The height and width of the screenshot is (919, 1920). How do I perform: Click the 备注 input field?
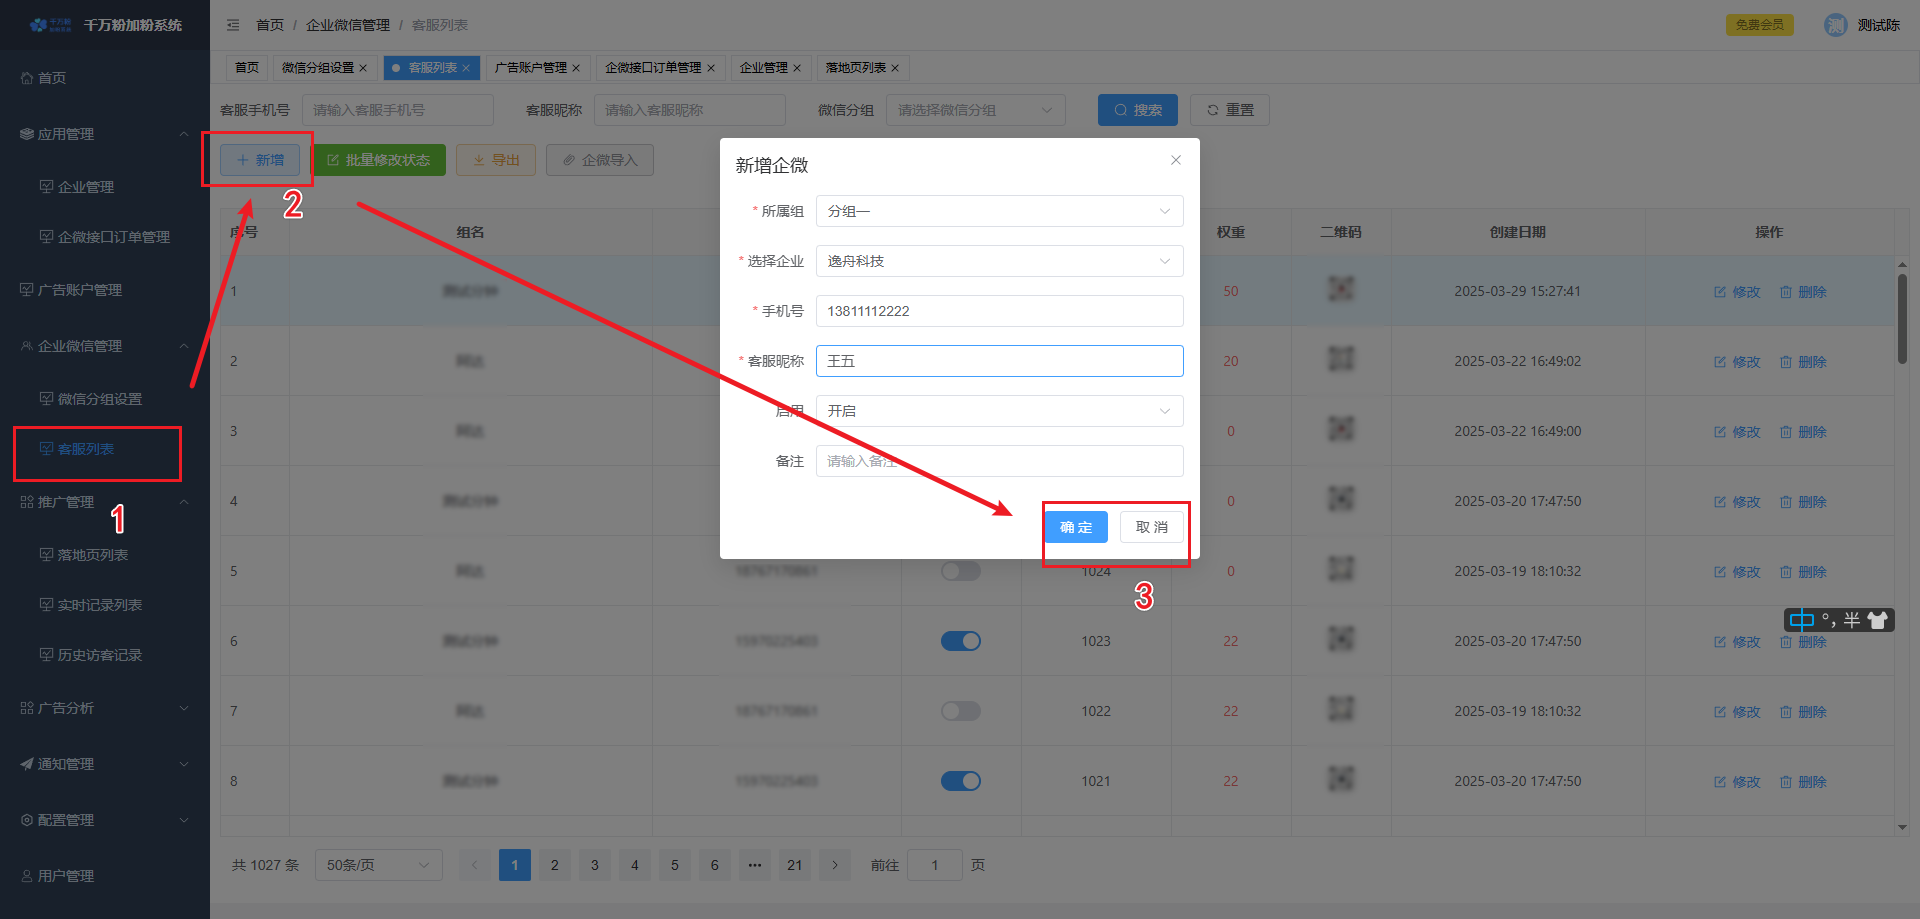(999, 461)
